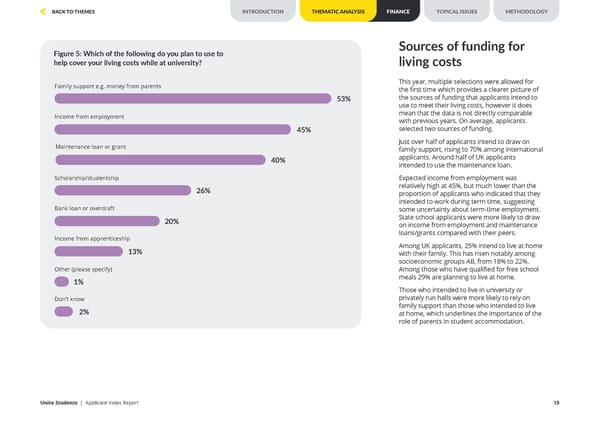Select the Income from employment bar
Screen dimensions: 600x424
click(173, 129)
